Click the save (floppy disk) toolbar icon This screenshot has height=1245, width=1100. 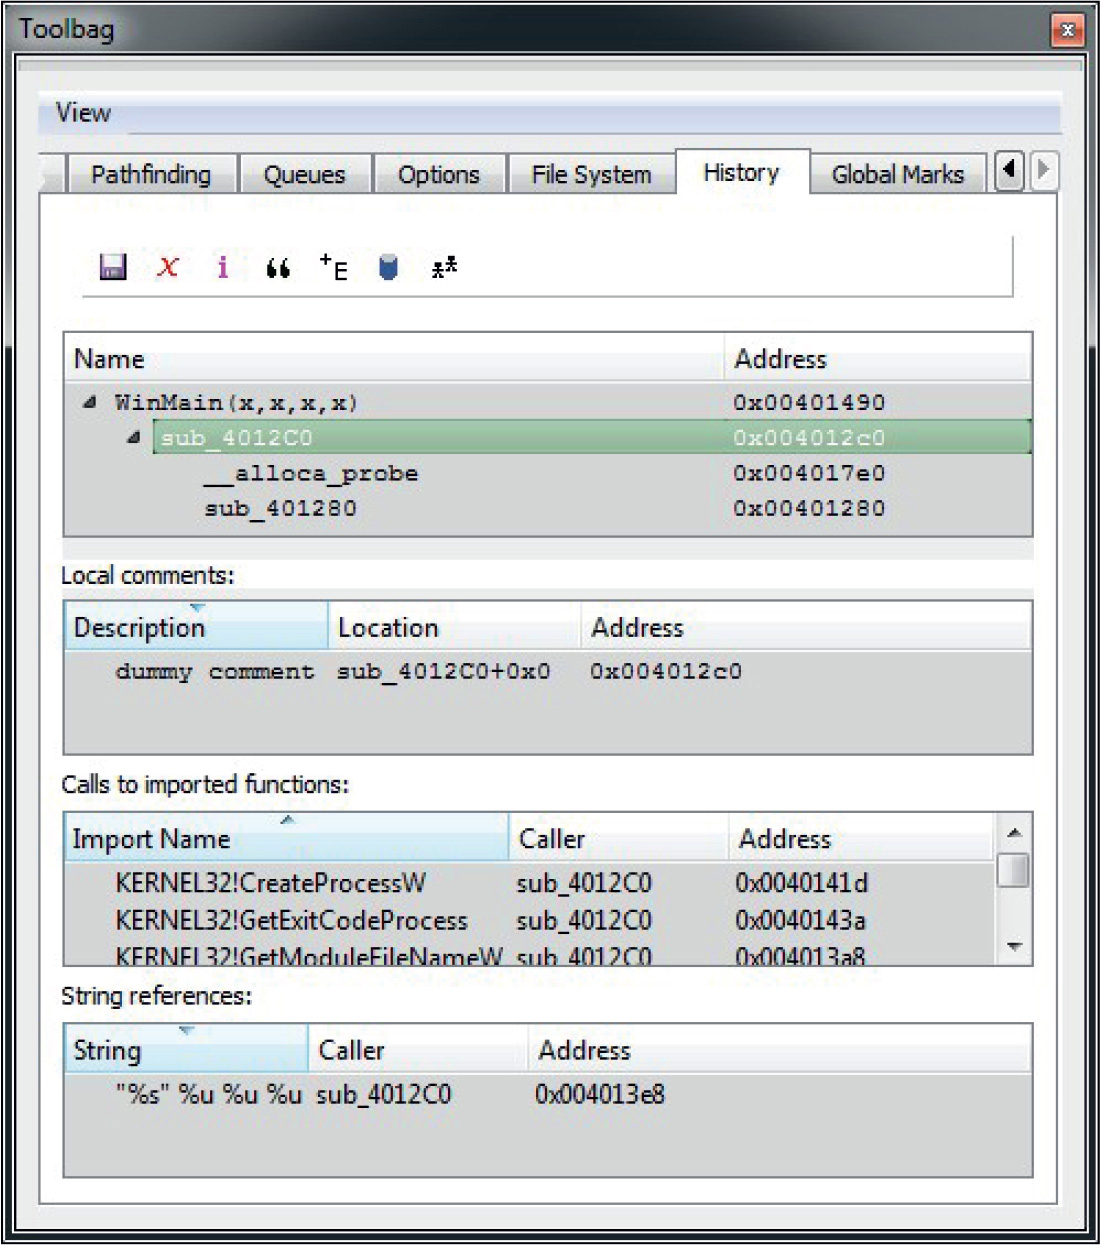(x=112, y=267)
